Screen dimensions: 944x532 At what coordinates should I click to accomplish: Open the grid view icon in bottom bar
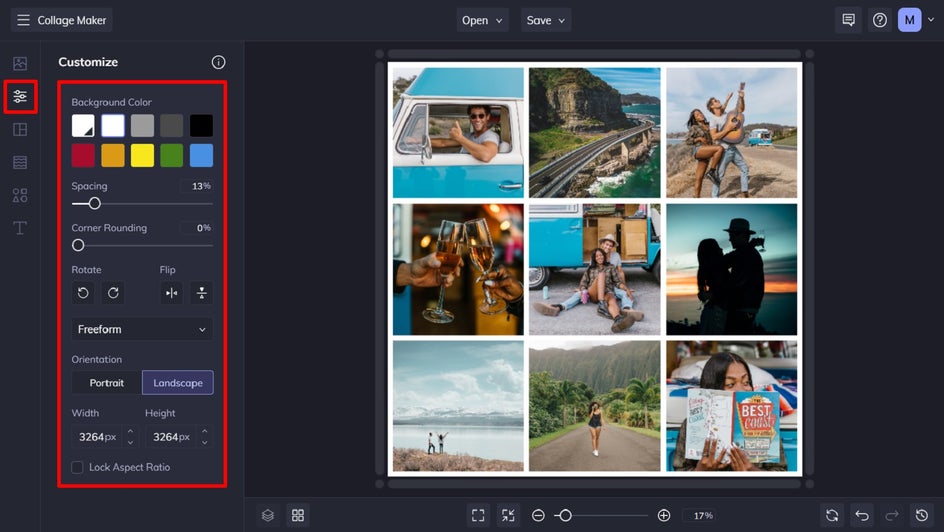[x=298, y=515]
